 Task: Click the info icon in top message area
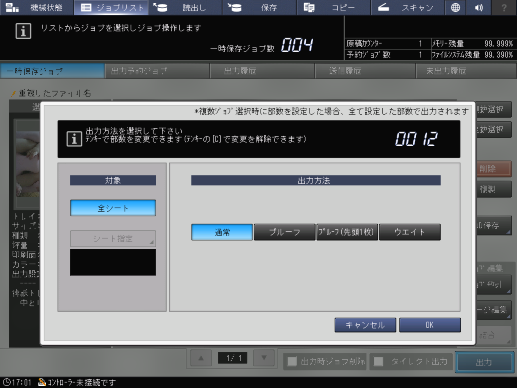tap(23, 31)
